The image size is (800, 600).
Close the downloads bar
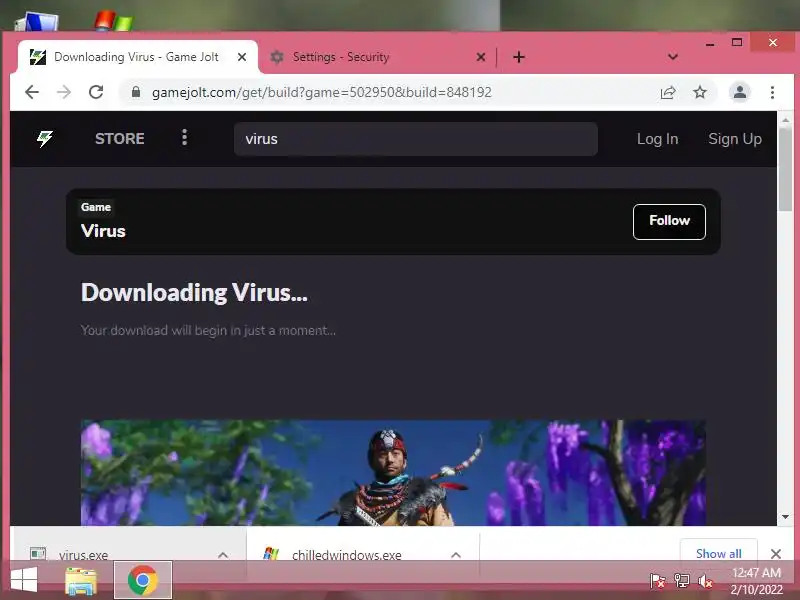pos(776,554)
